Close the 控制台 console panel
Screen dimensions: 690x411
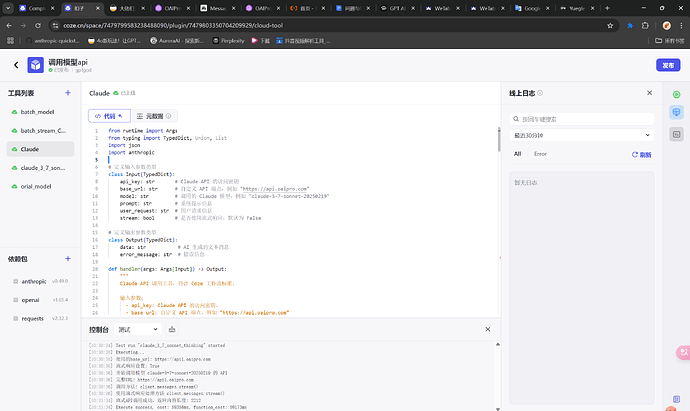pyautogui.click(x=488, y=329)
